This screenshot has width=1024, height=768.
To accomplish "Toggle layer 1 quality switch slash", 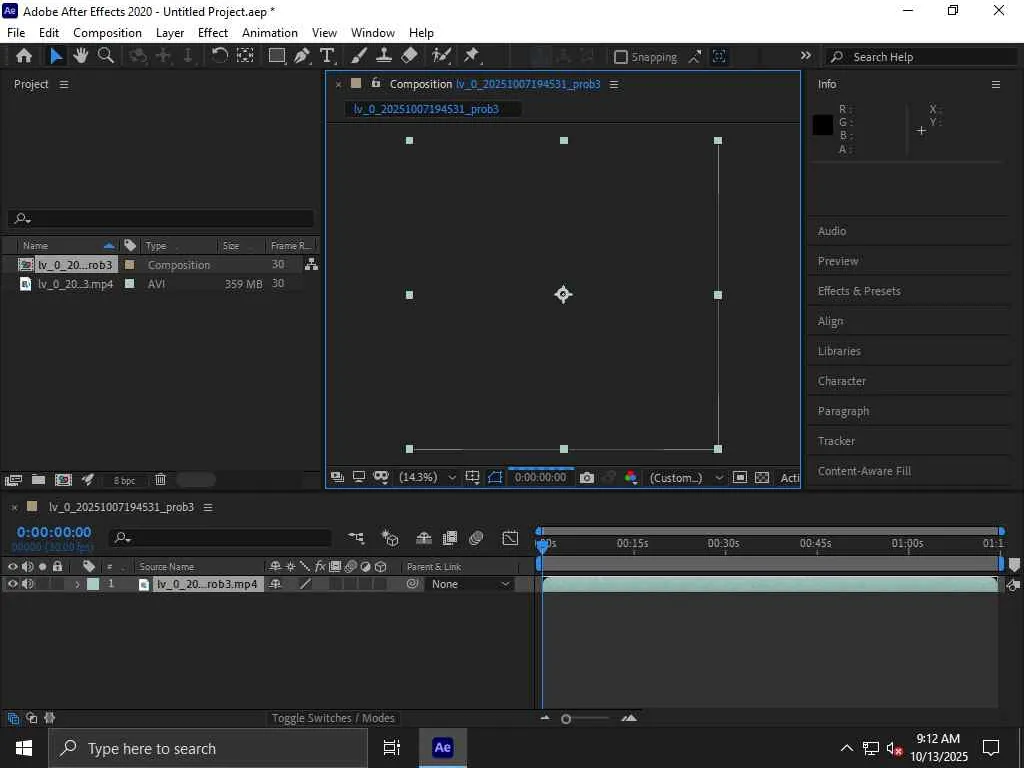I will [305, 584].
